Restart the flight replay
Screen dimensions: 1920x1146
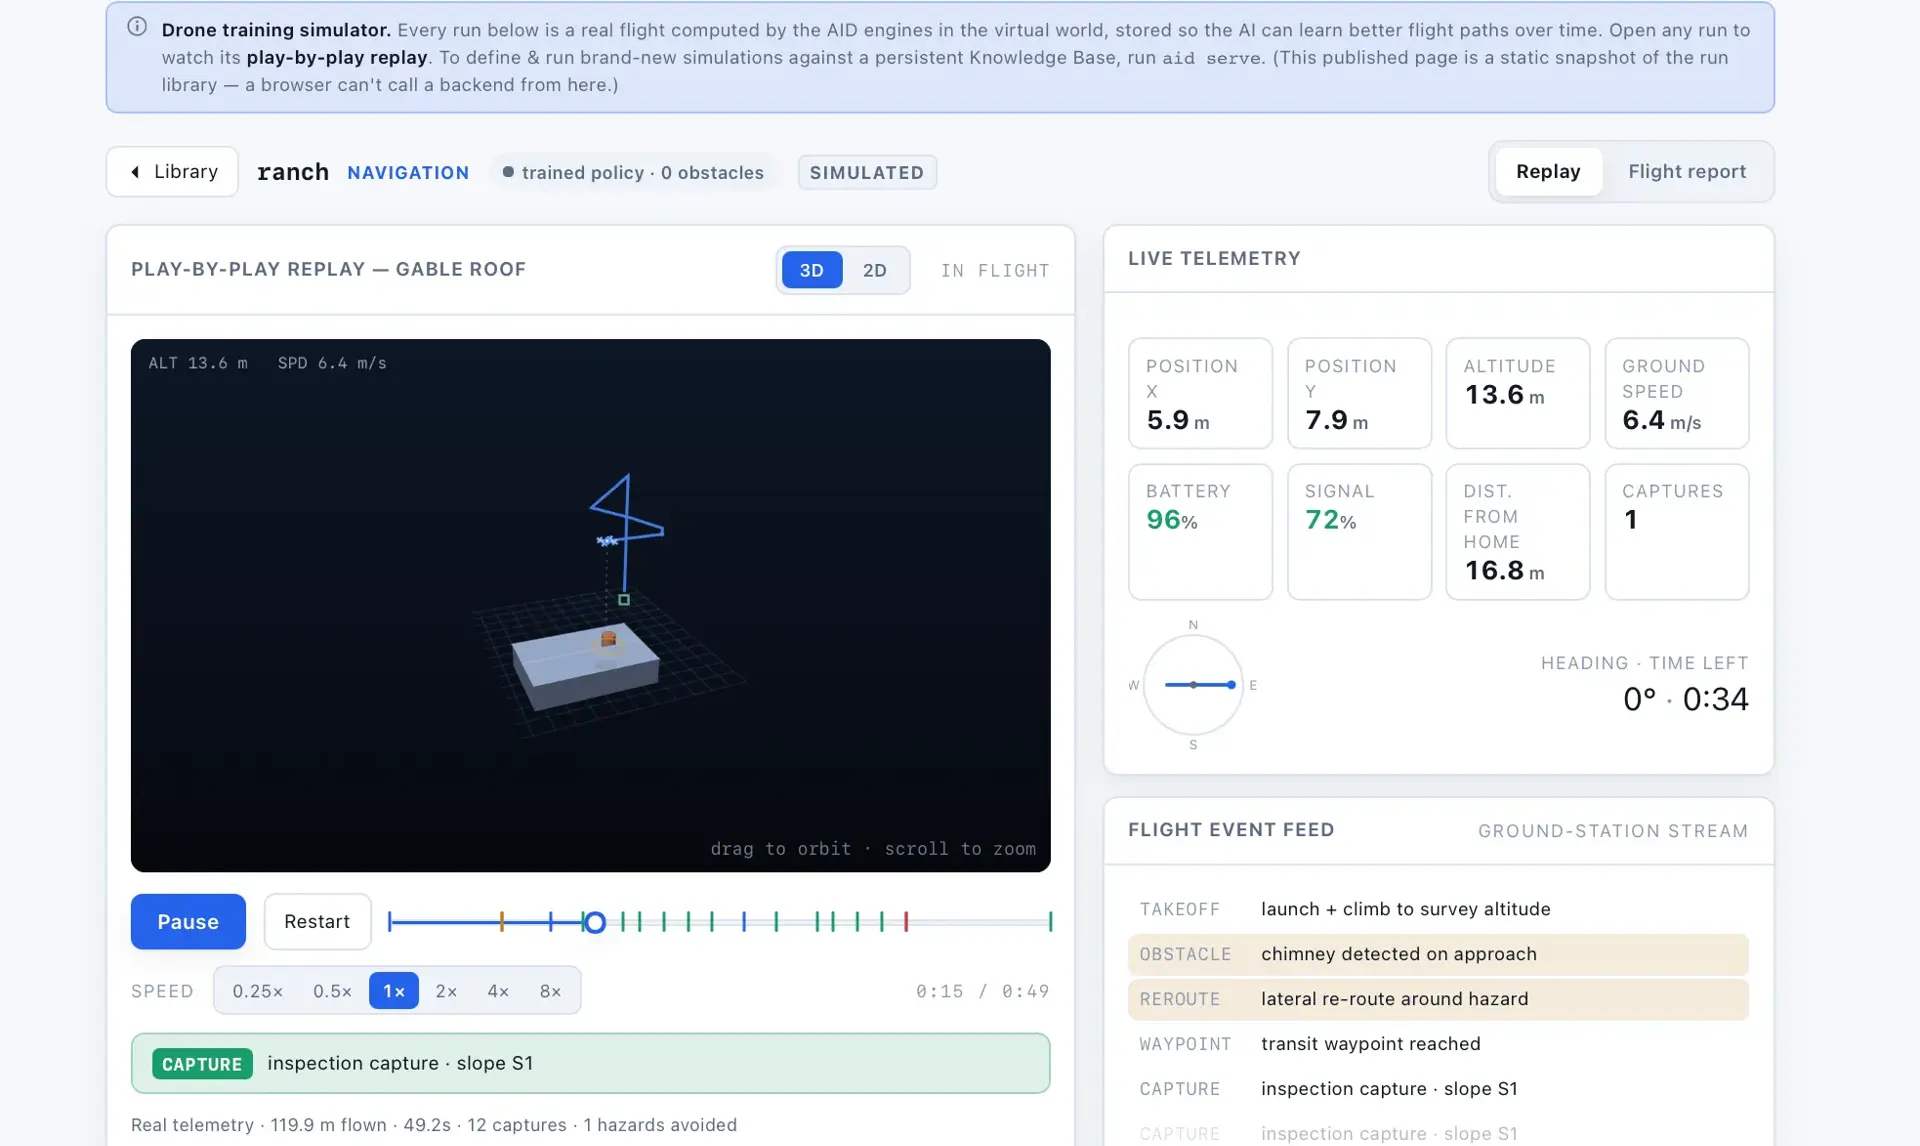317,921
